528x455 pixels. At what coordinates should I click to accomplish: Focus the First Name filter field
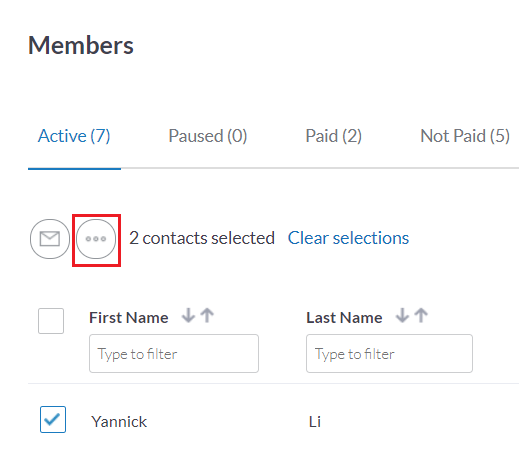(174, 354)
